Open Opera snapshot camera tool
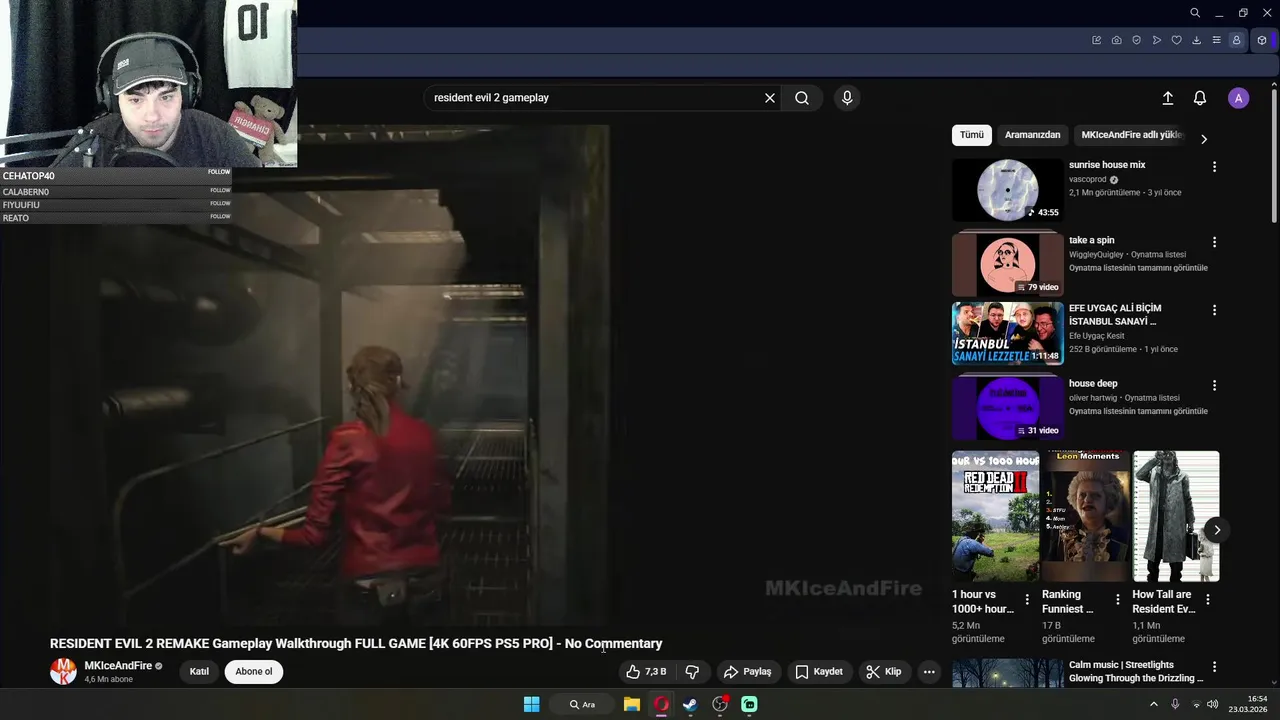Screen dimensions: 1280x720 pyautogui.click(x=1116, y=40)
